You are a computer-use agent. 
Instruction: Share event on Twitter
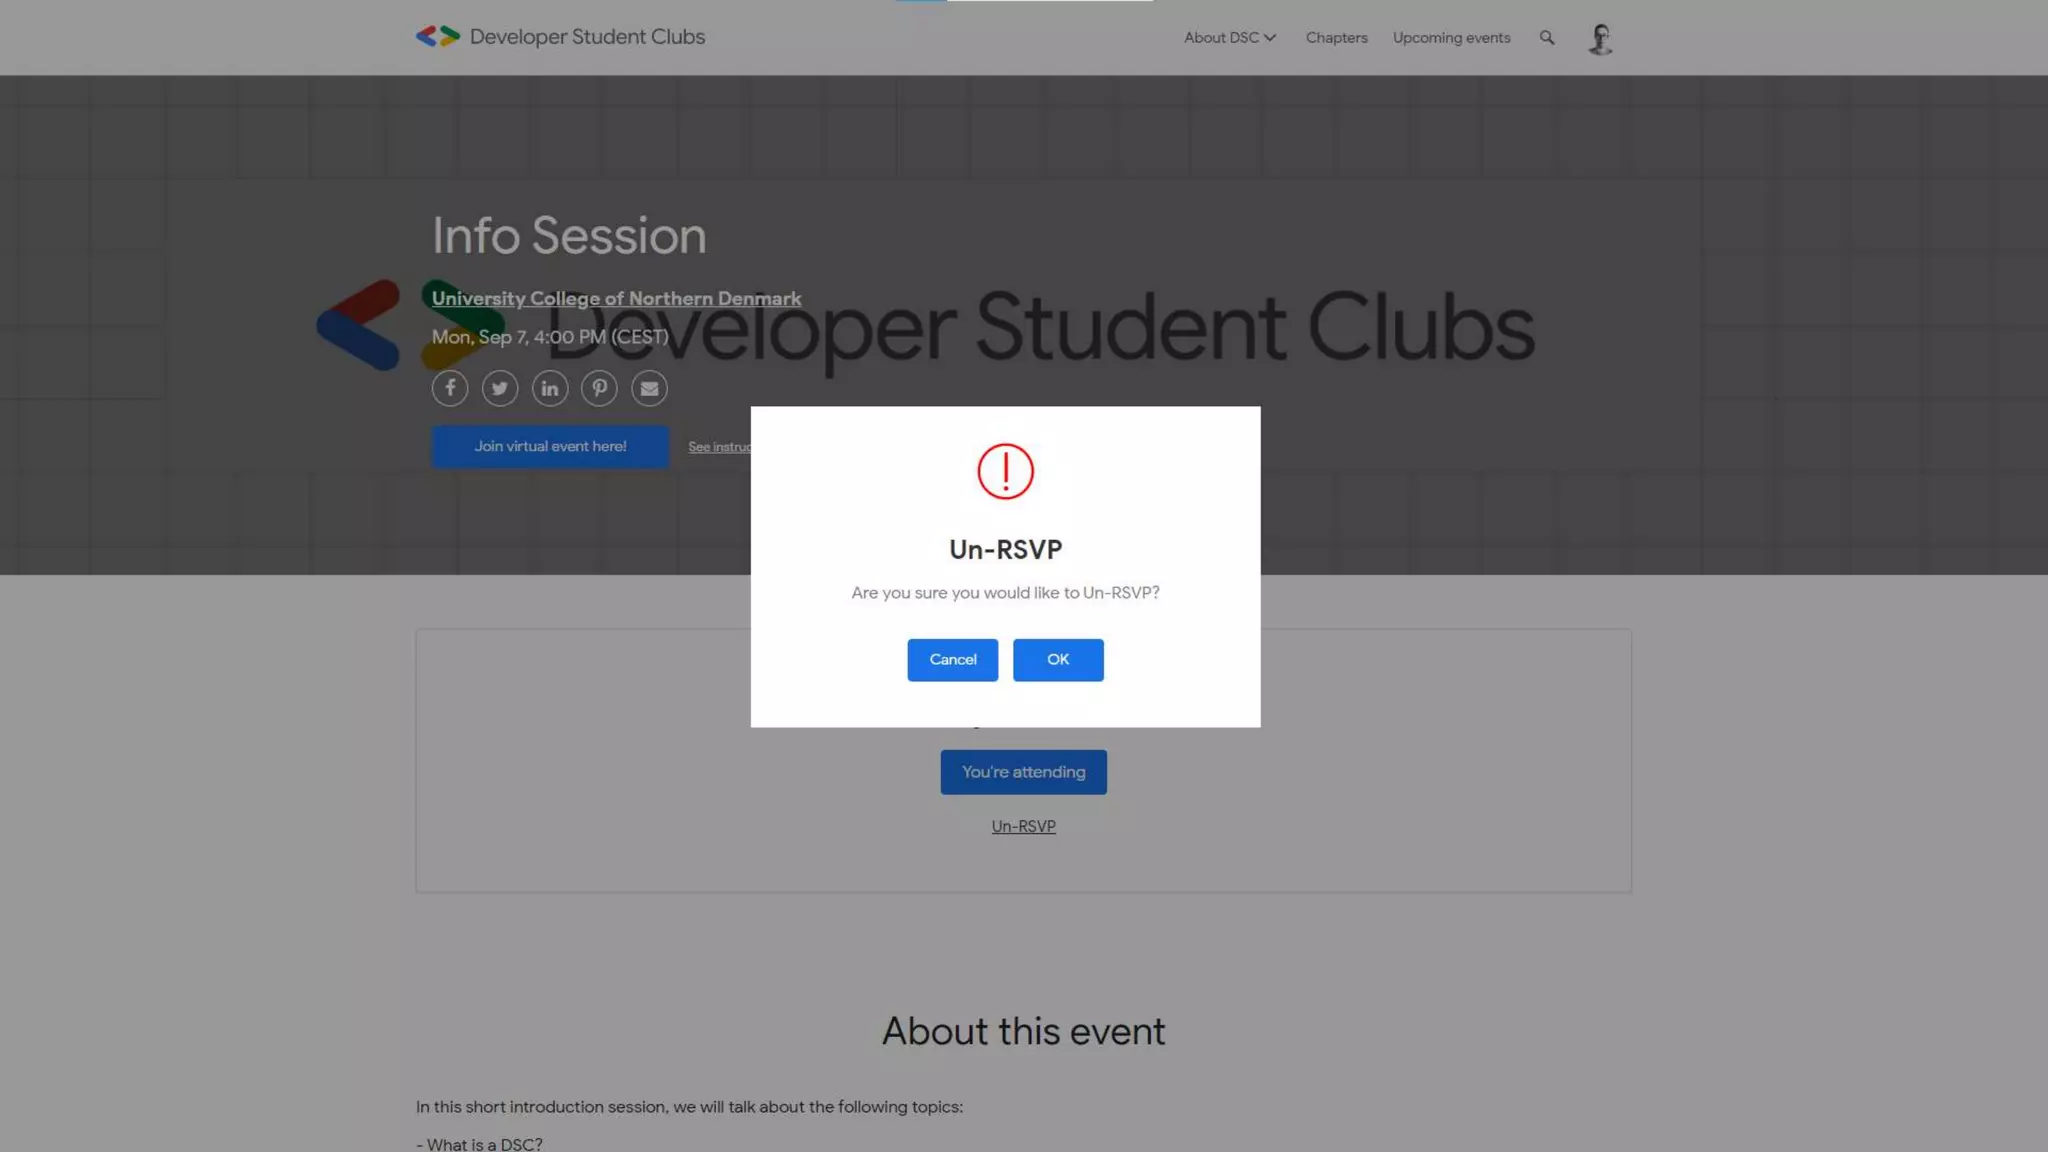500,388
